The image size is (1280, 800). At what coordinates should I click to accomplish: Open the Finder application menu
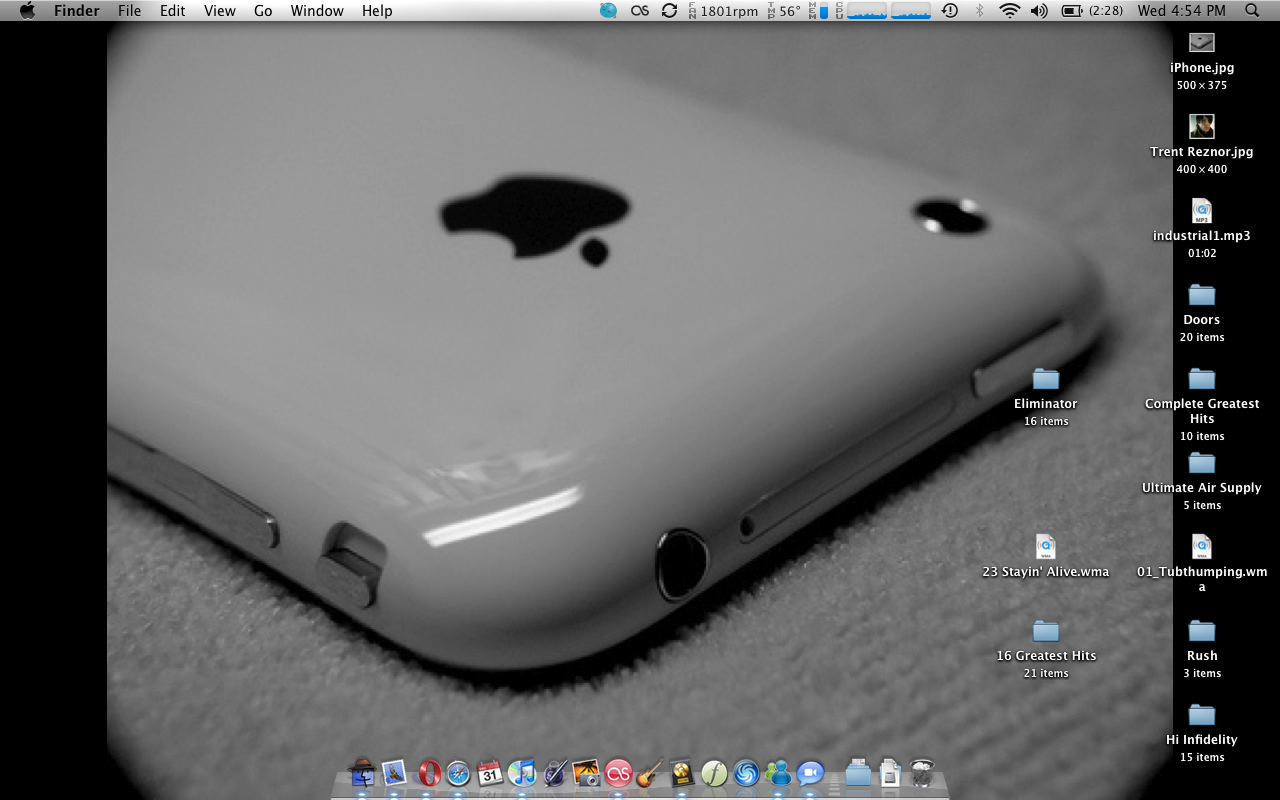click(77, 11)
